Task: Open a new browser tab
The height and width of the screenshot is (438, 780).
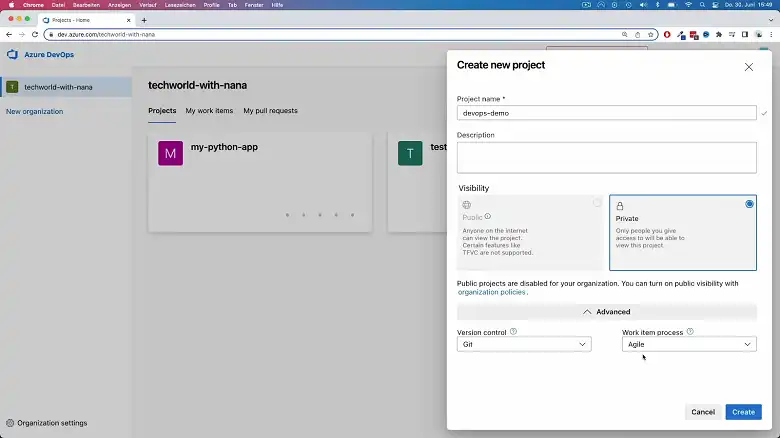Action: pyautogui.click(x=144, y=20)
